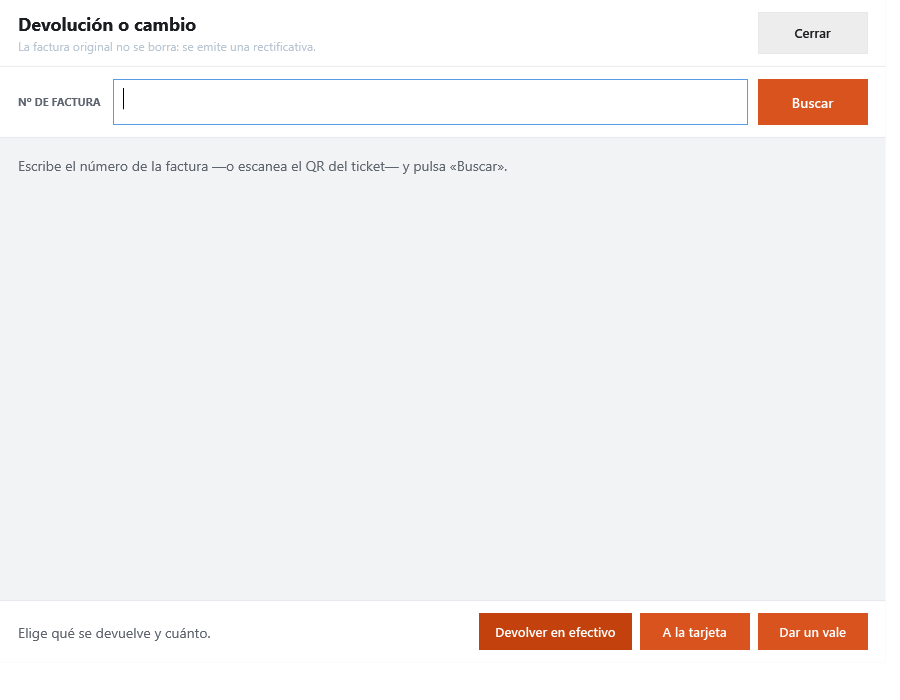Click the Buscar button
Viewport: 900px width, 700px height.
812,102
